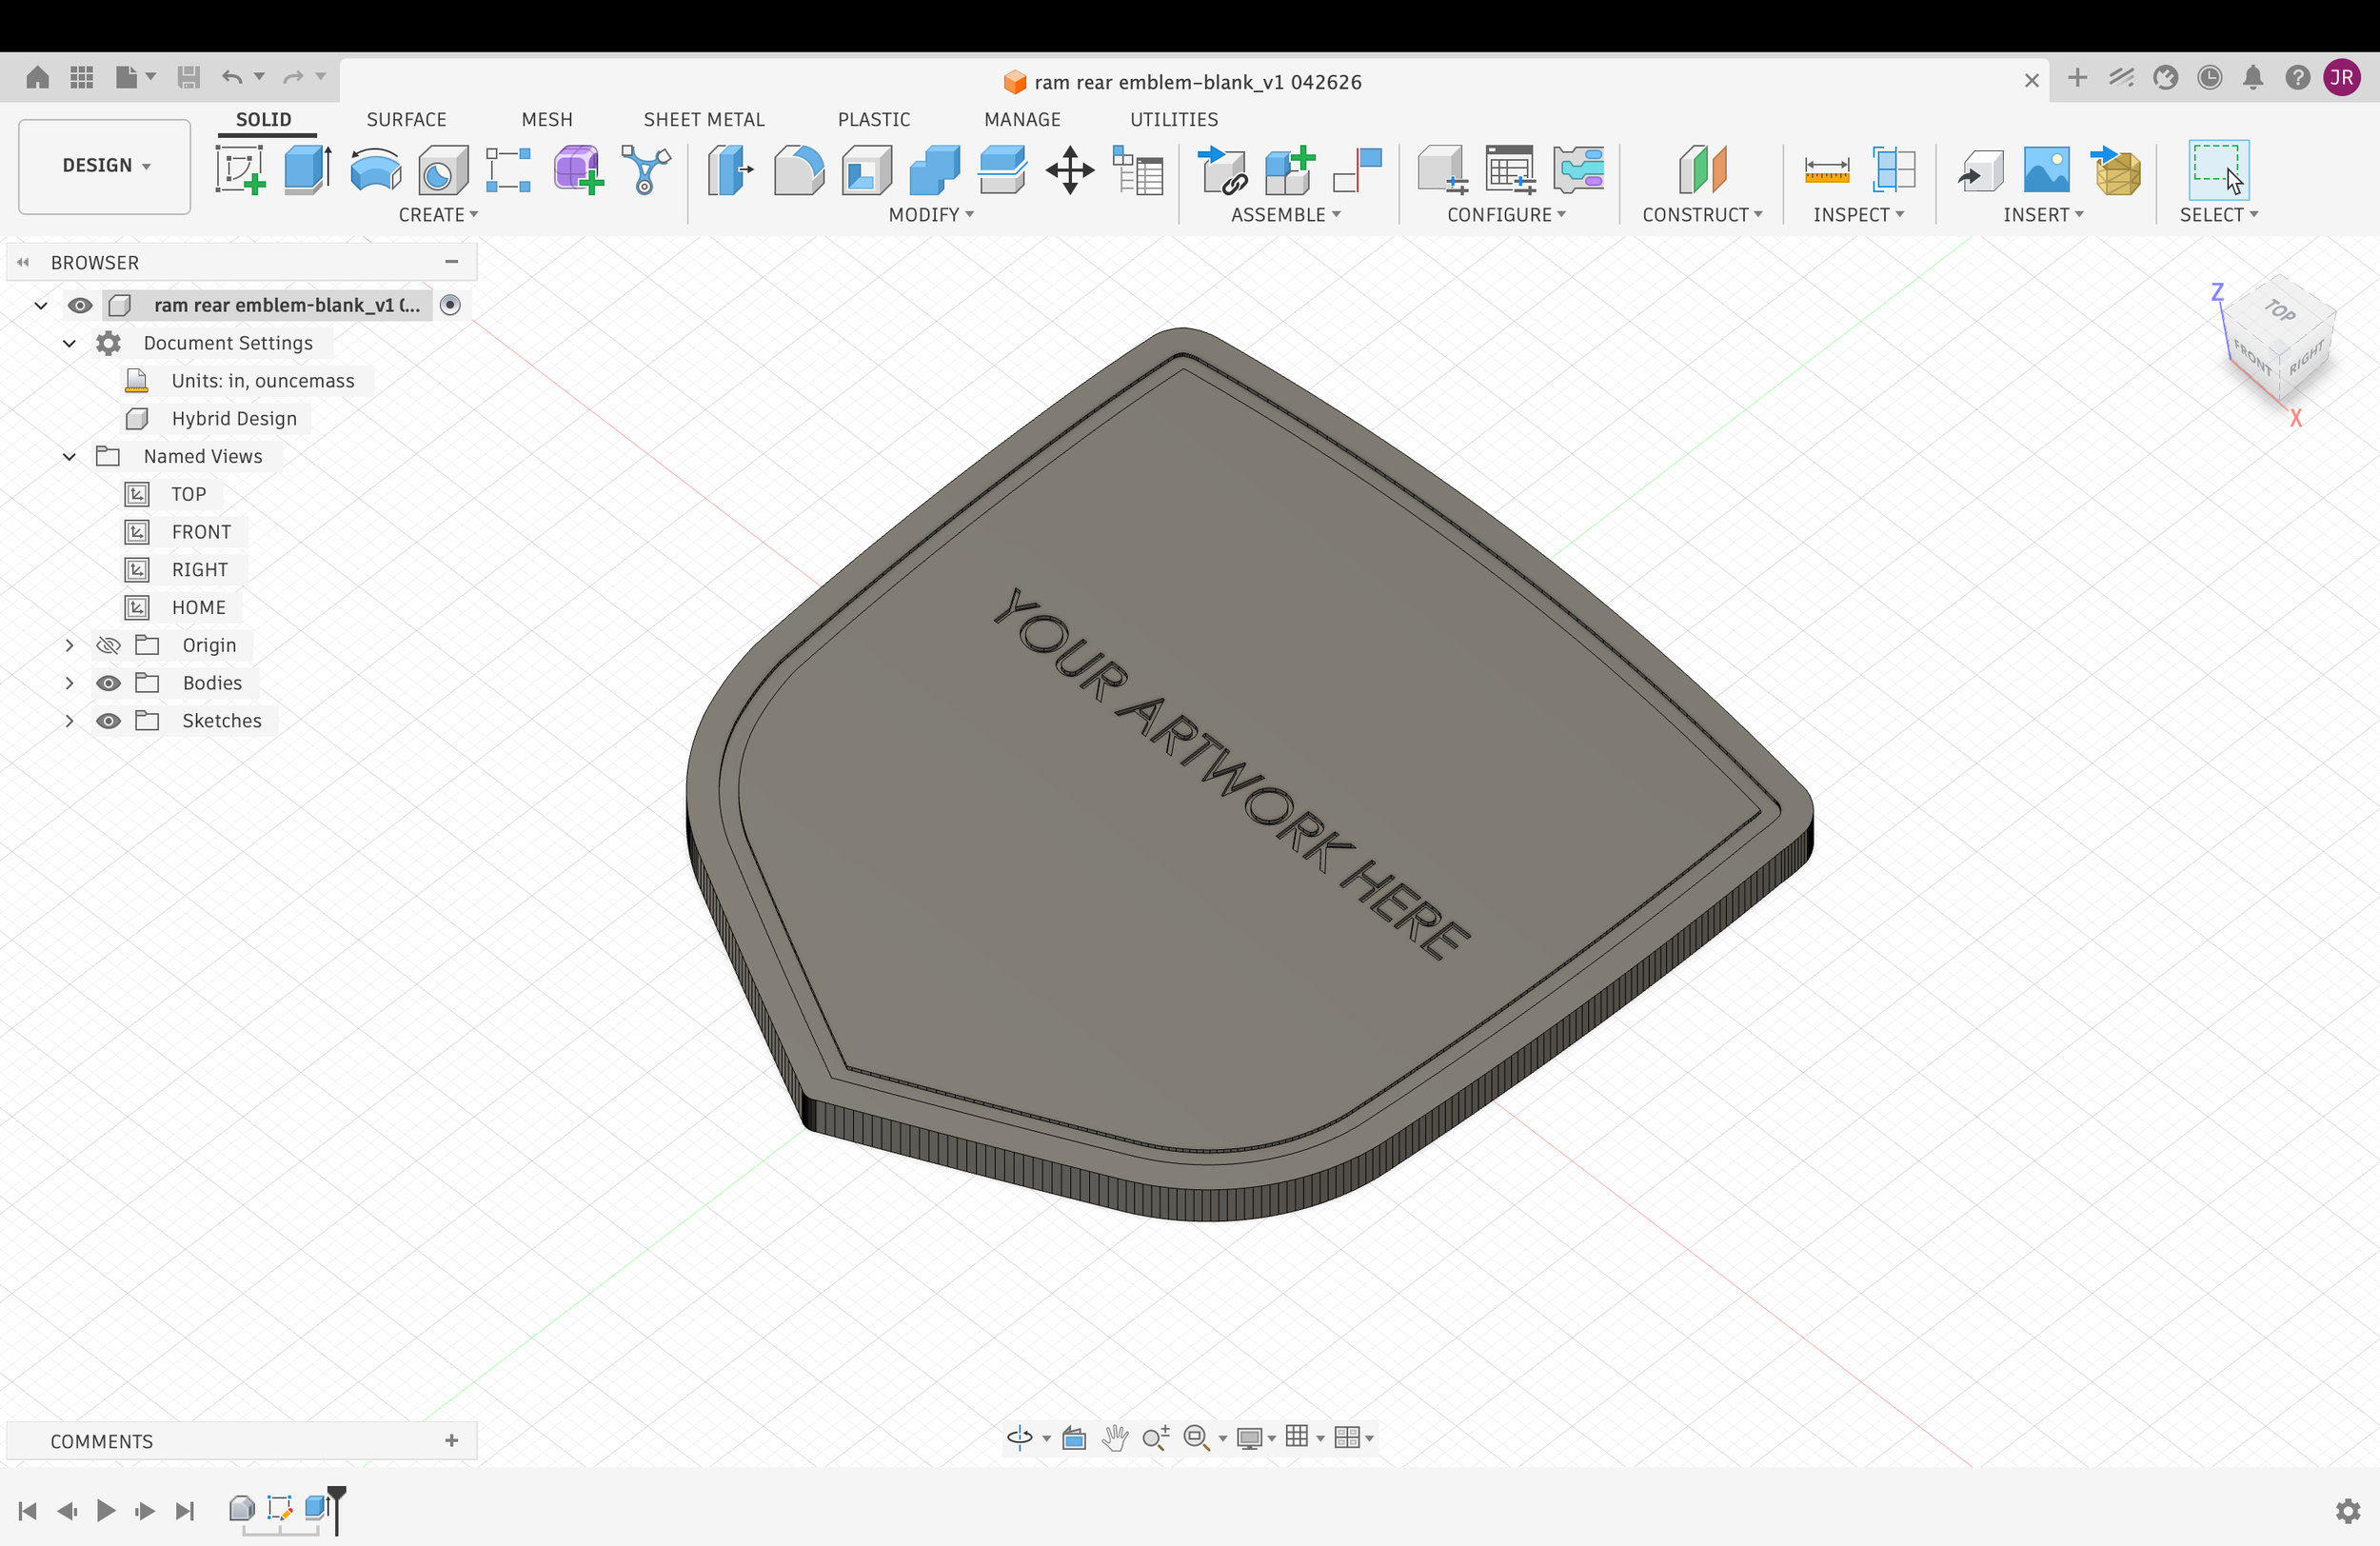Add a new comment with plus button

tap(451, 1441)
